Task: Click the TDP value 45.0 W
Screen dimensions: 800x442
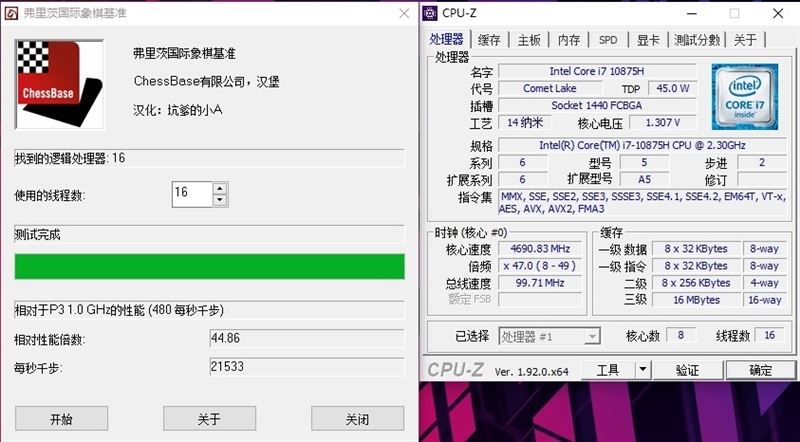Action: point(672,88)
